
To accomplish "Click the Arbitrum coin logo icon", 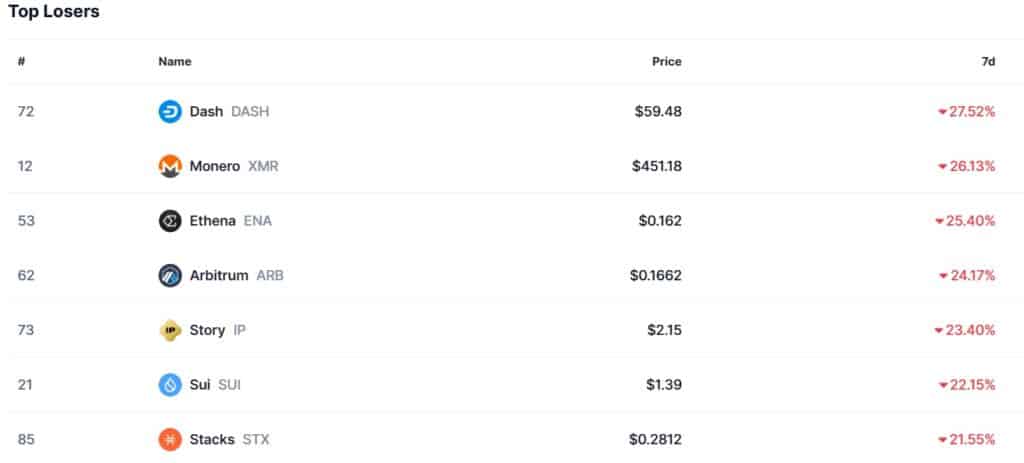I will [170, 276].
